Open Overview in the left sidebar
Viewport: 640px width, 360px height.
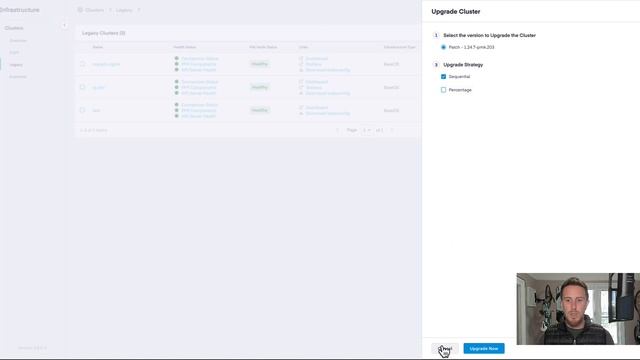(x=18, y=41)
